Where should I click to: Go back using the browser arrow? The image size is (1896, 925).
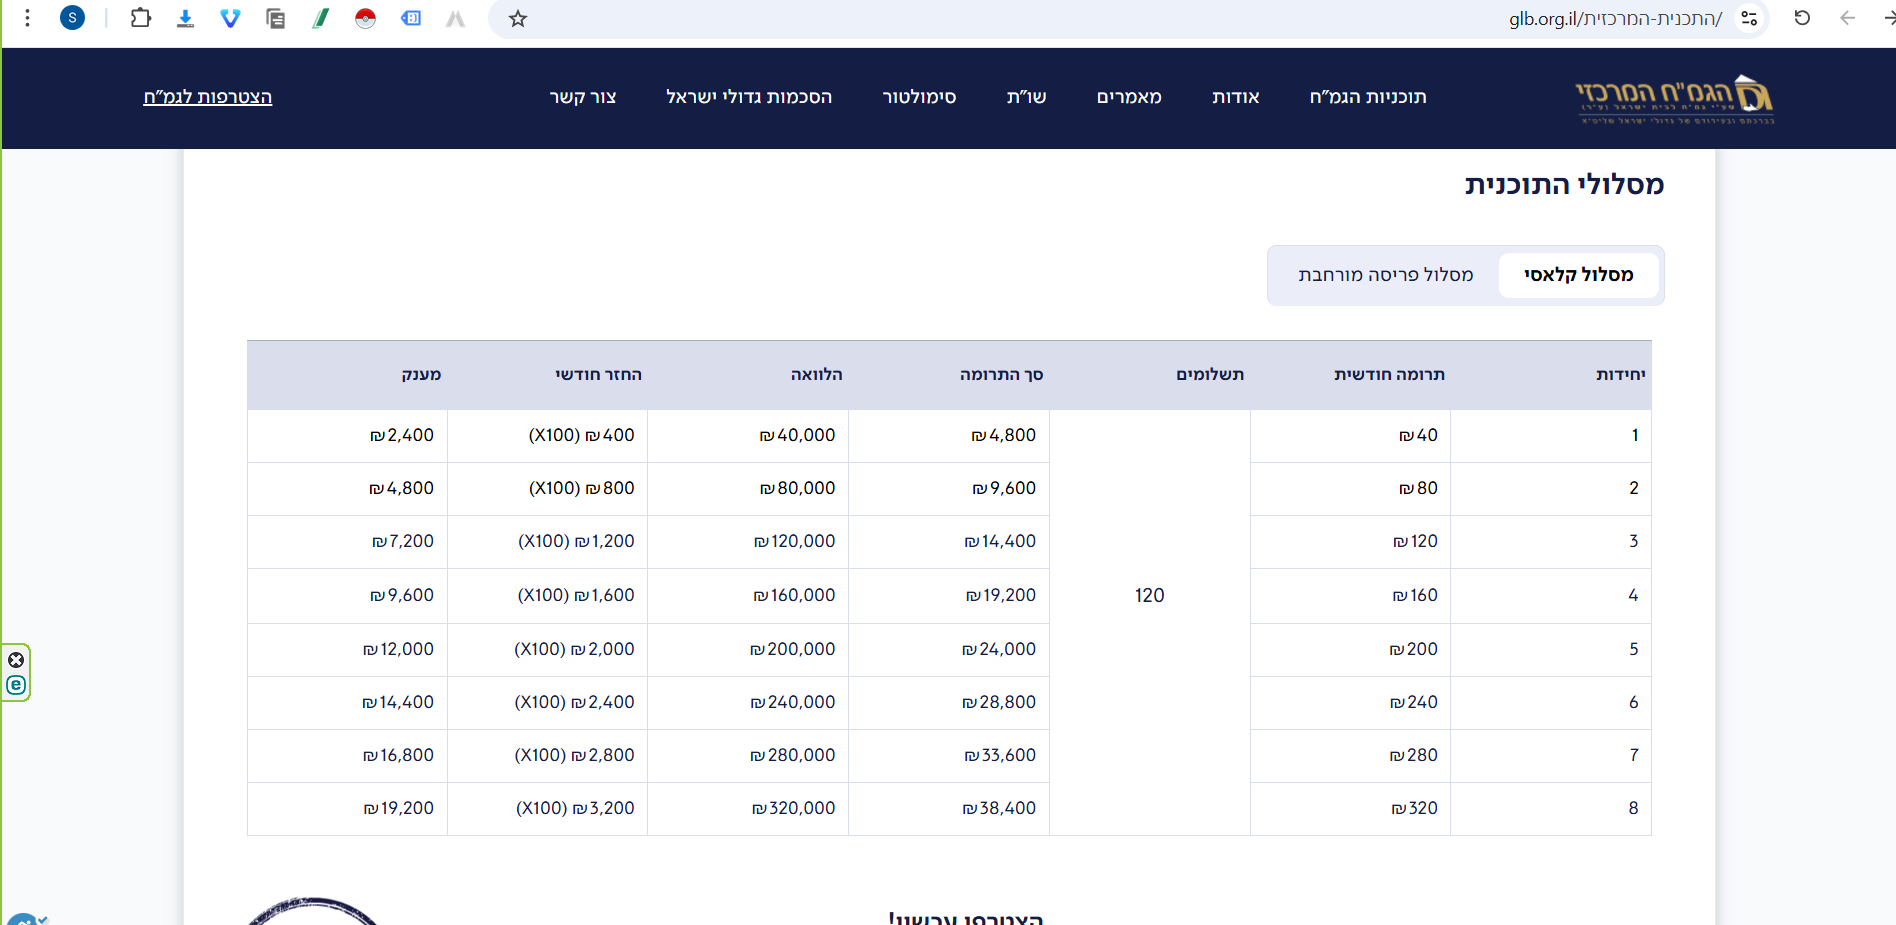1847,18
